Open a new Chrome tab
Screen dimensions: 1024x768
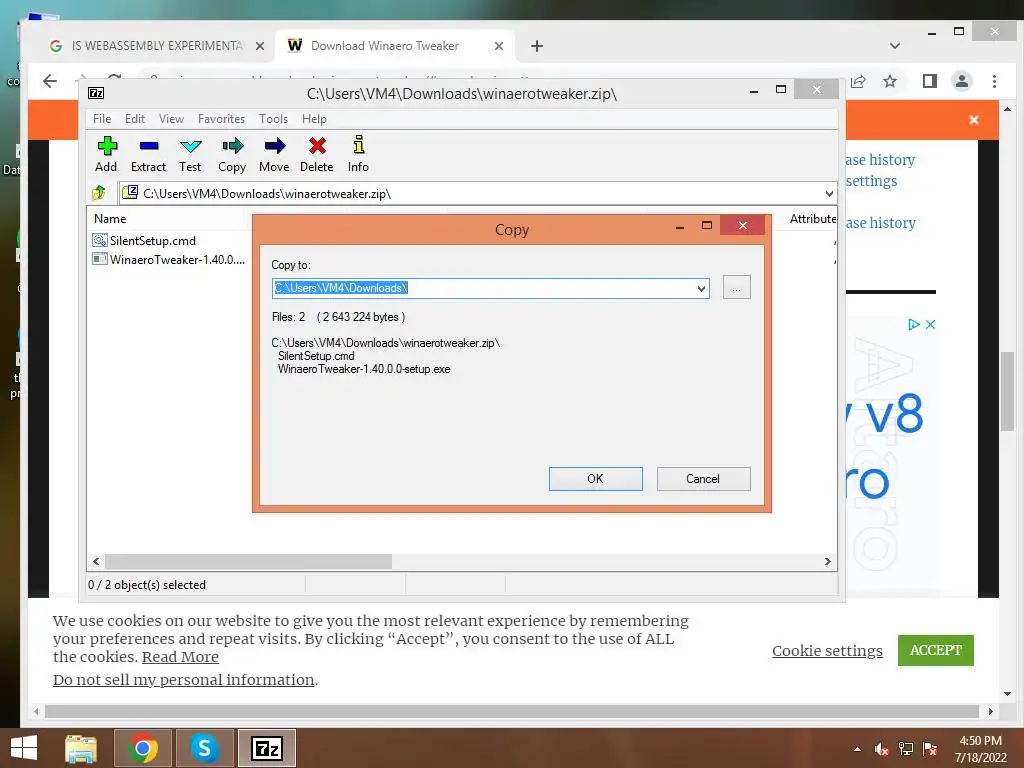click(x=537, y=46)
